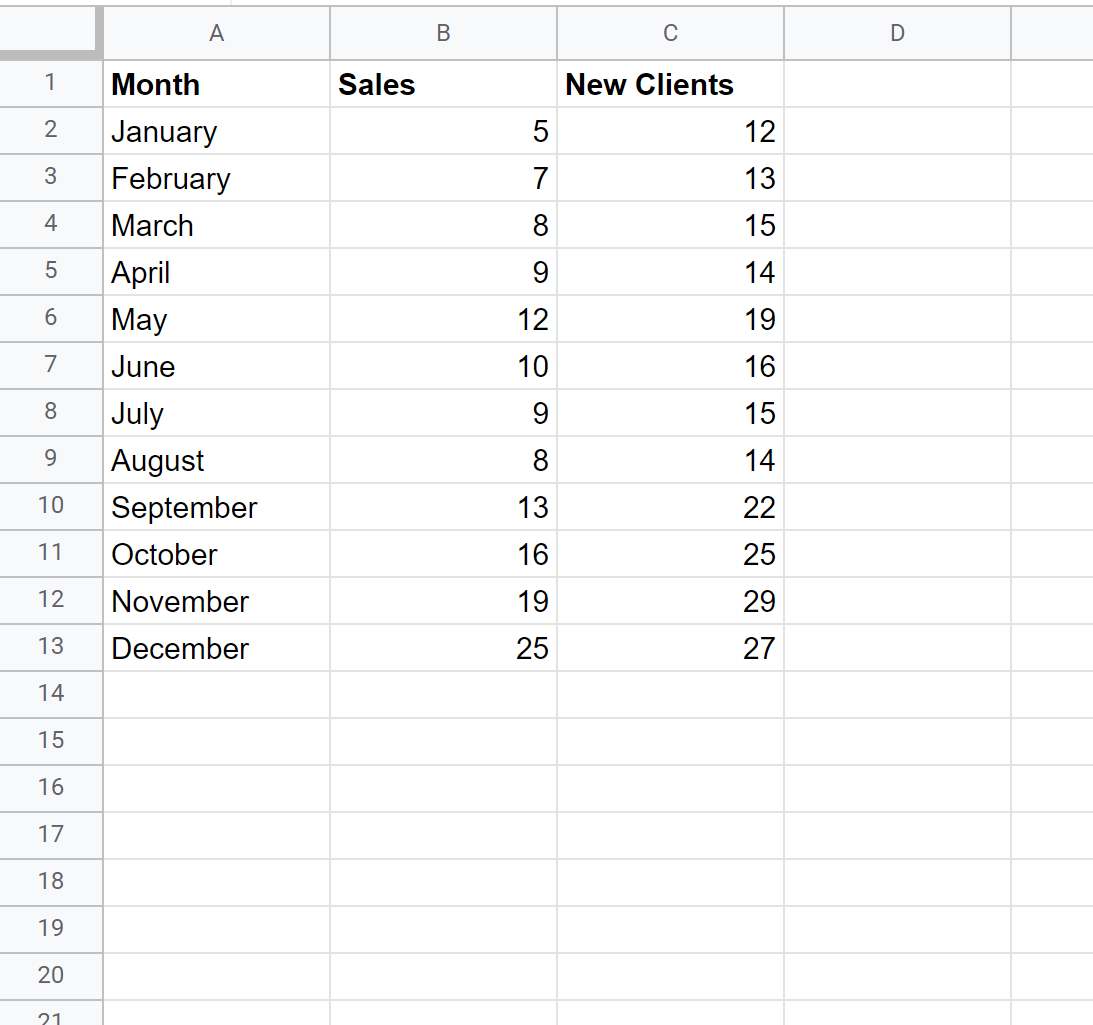Image resolution: width=1093 pixels, height=1025 pixels.
Task: Select the January cell
Action: point(216,131)
